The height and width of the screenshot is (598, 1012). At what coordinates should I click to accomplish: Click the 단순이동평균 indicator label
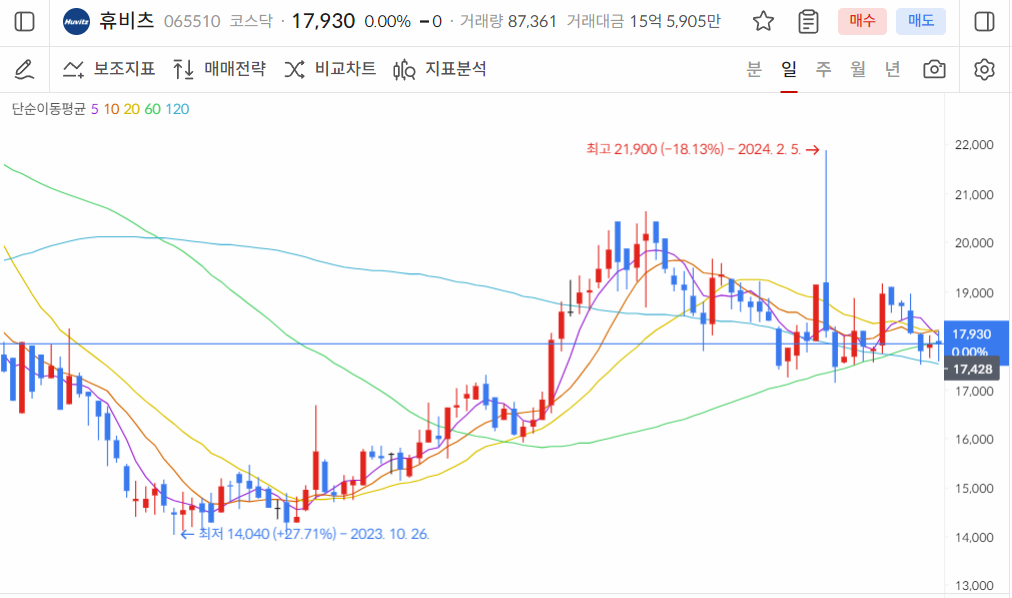(x=48, y=109)
